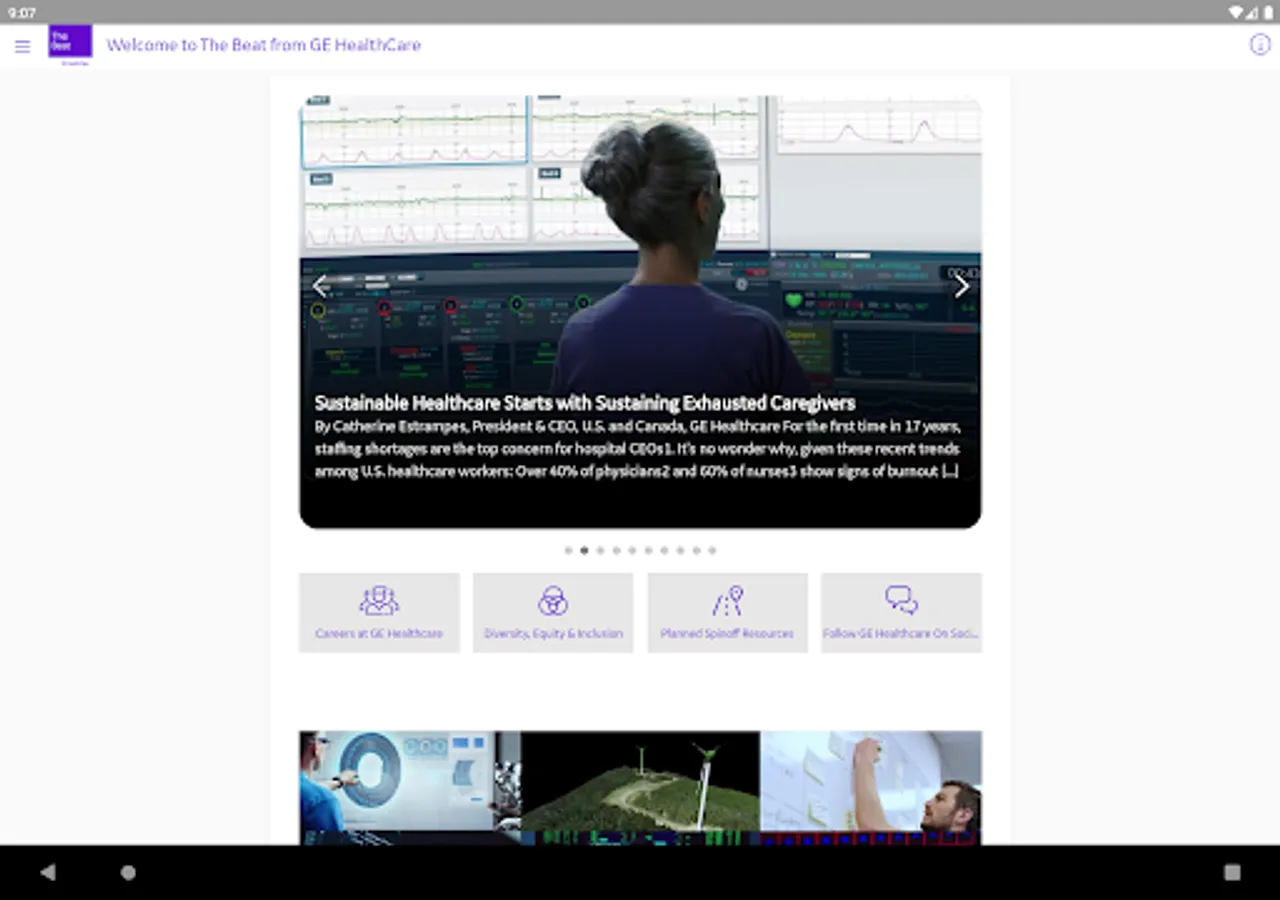
Task: Open Careers at GE Healthcare tile
Action: point(379,613)
